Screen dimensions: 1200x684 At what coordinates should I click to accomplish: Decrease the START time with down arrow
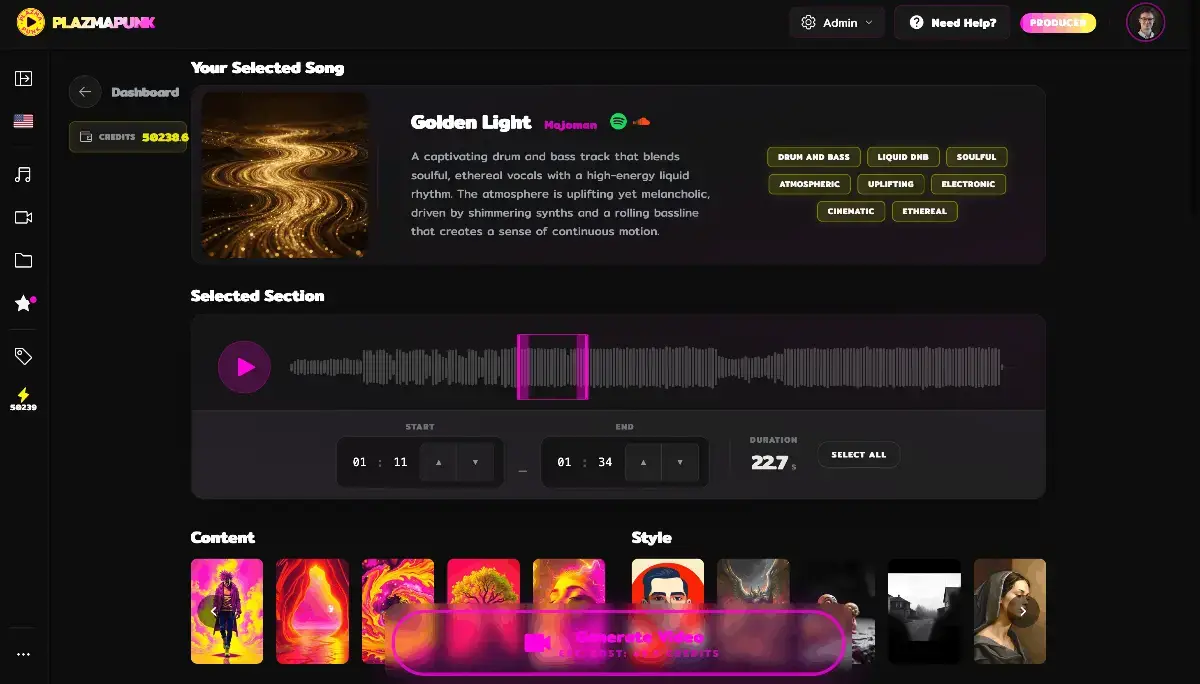point(475,462)
